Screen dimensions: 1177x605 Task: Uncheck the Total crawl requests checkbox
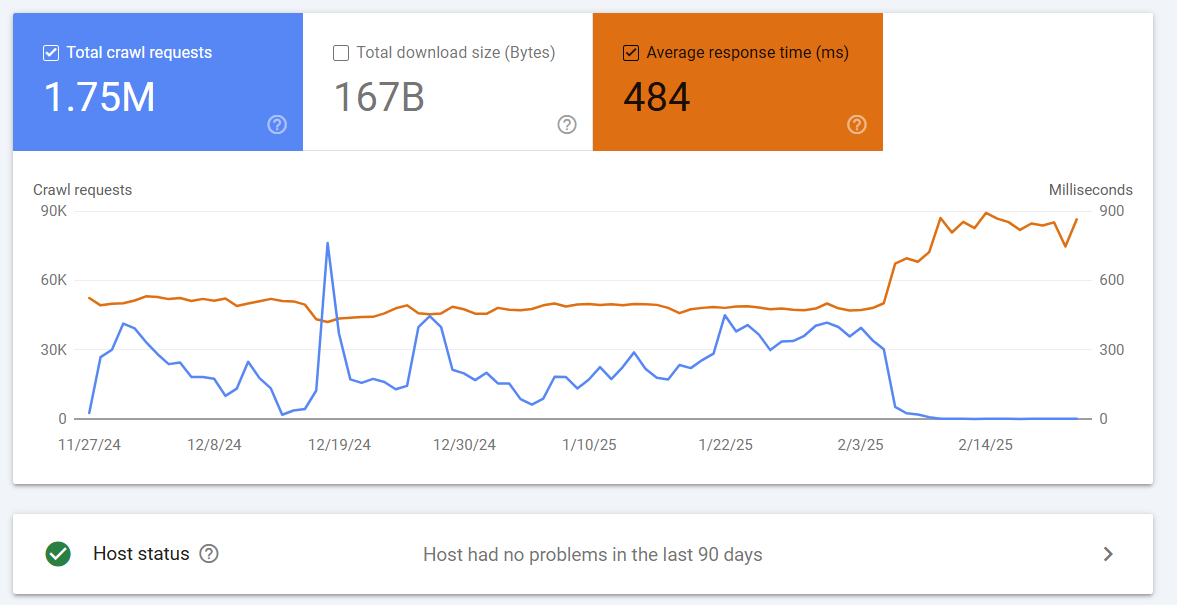click(x=50, y=52)
